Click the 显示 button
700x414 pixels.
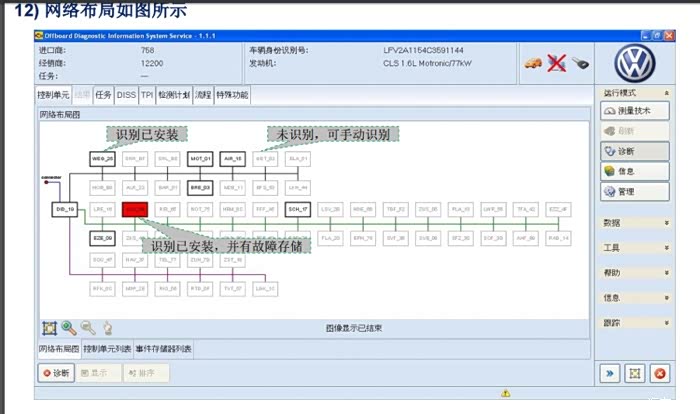point(99,373)
